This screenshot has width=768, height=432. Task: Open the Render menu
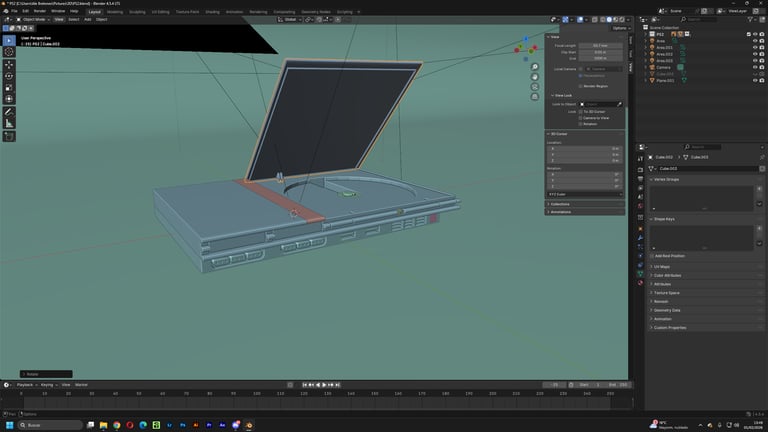(40, 11)
